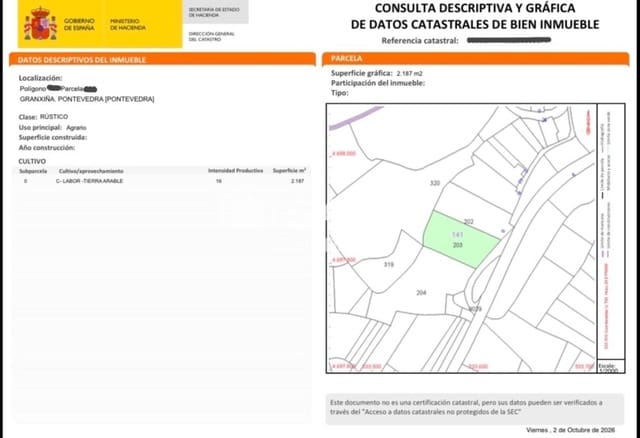Click the 'Superficie gráfica:' value '2.187 m2'
The height and width of the screenshot is (438, 640).
(x=409, y=73)
